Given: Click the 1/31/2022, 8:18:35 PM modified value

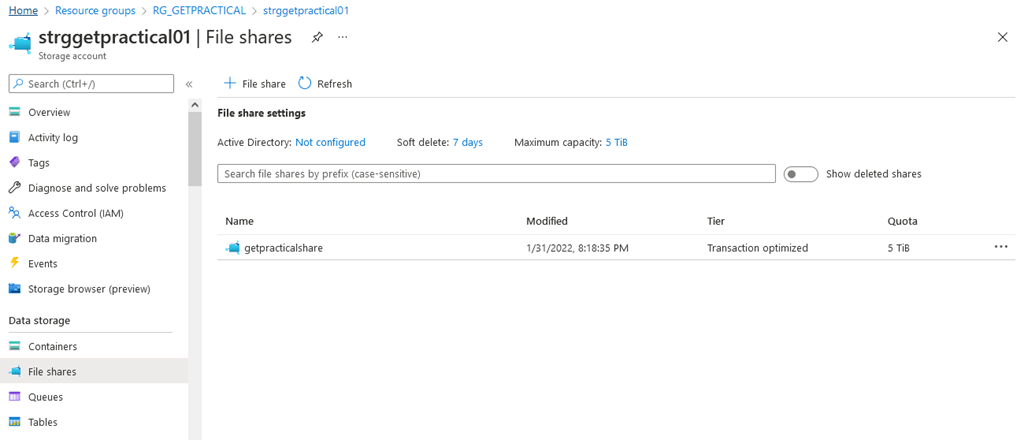Looking at the screenshot, I should [577, 248].
